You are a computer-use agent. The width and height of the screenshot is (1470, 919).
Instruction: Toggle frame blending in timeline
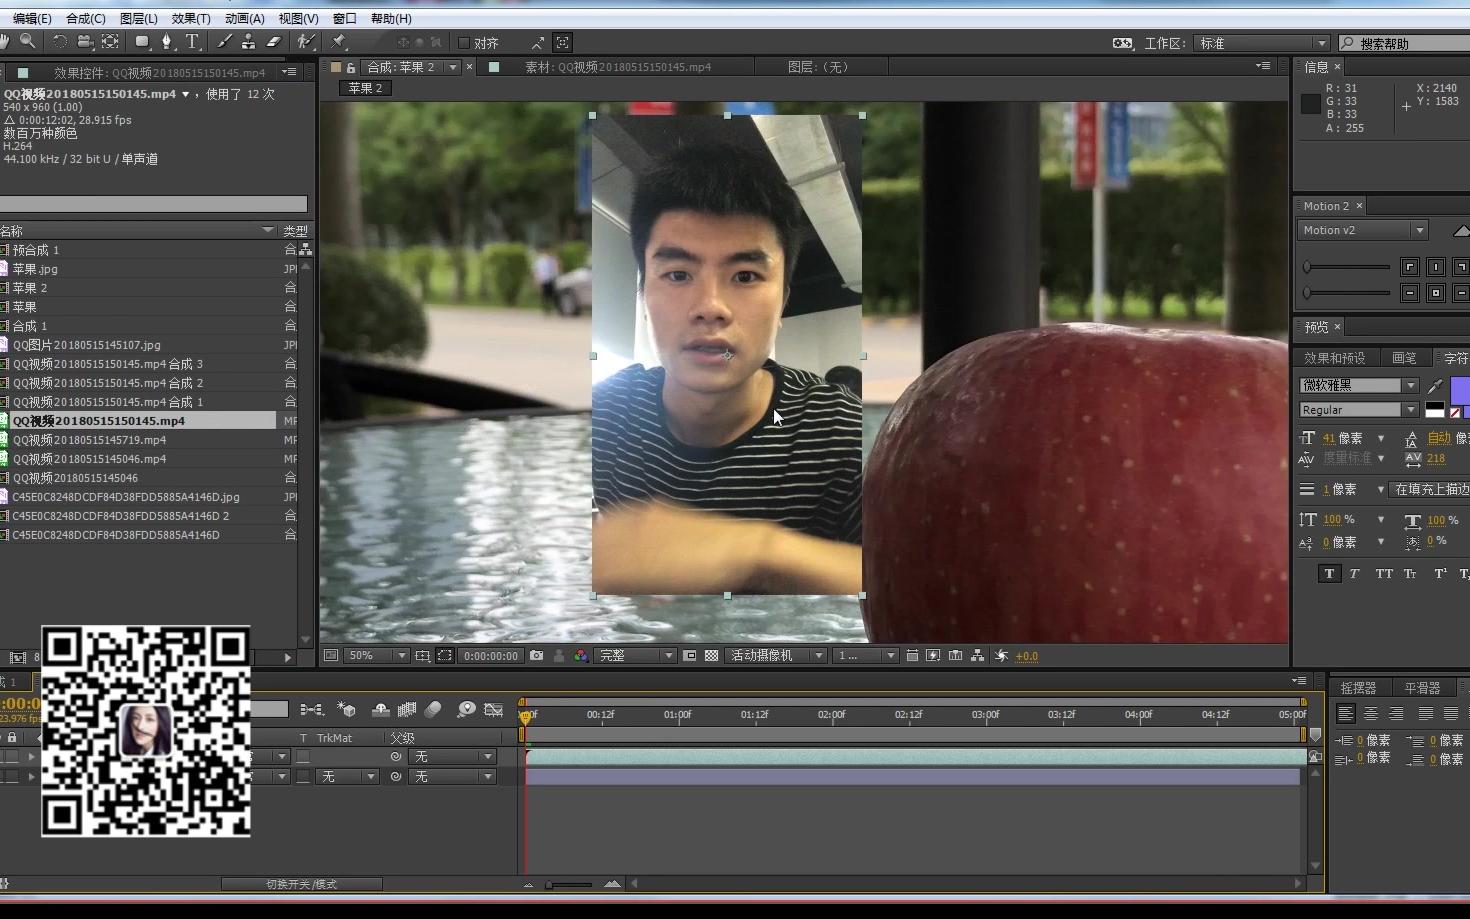407,709
